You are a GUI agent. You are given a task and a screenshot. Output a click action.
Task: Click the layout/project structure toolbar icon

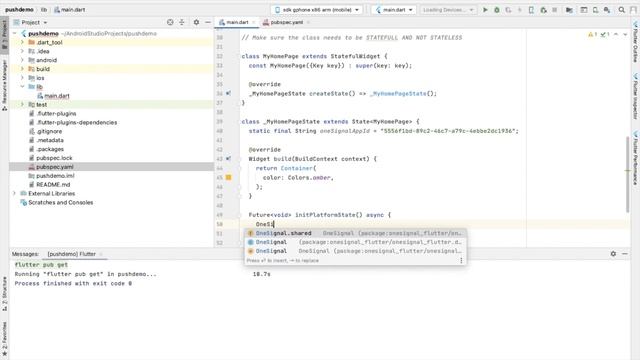point(584,10)
